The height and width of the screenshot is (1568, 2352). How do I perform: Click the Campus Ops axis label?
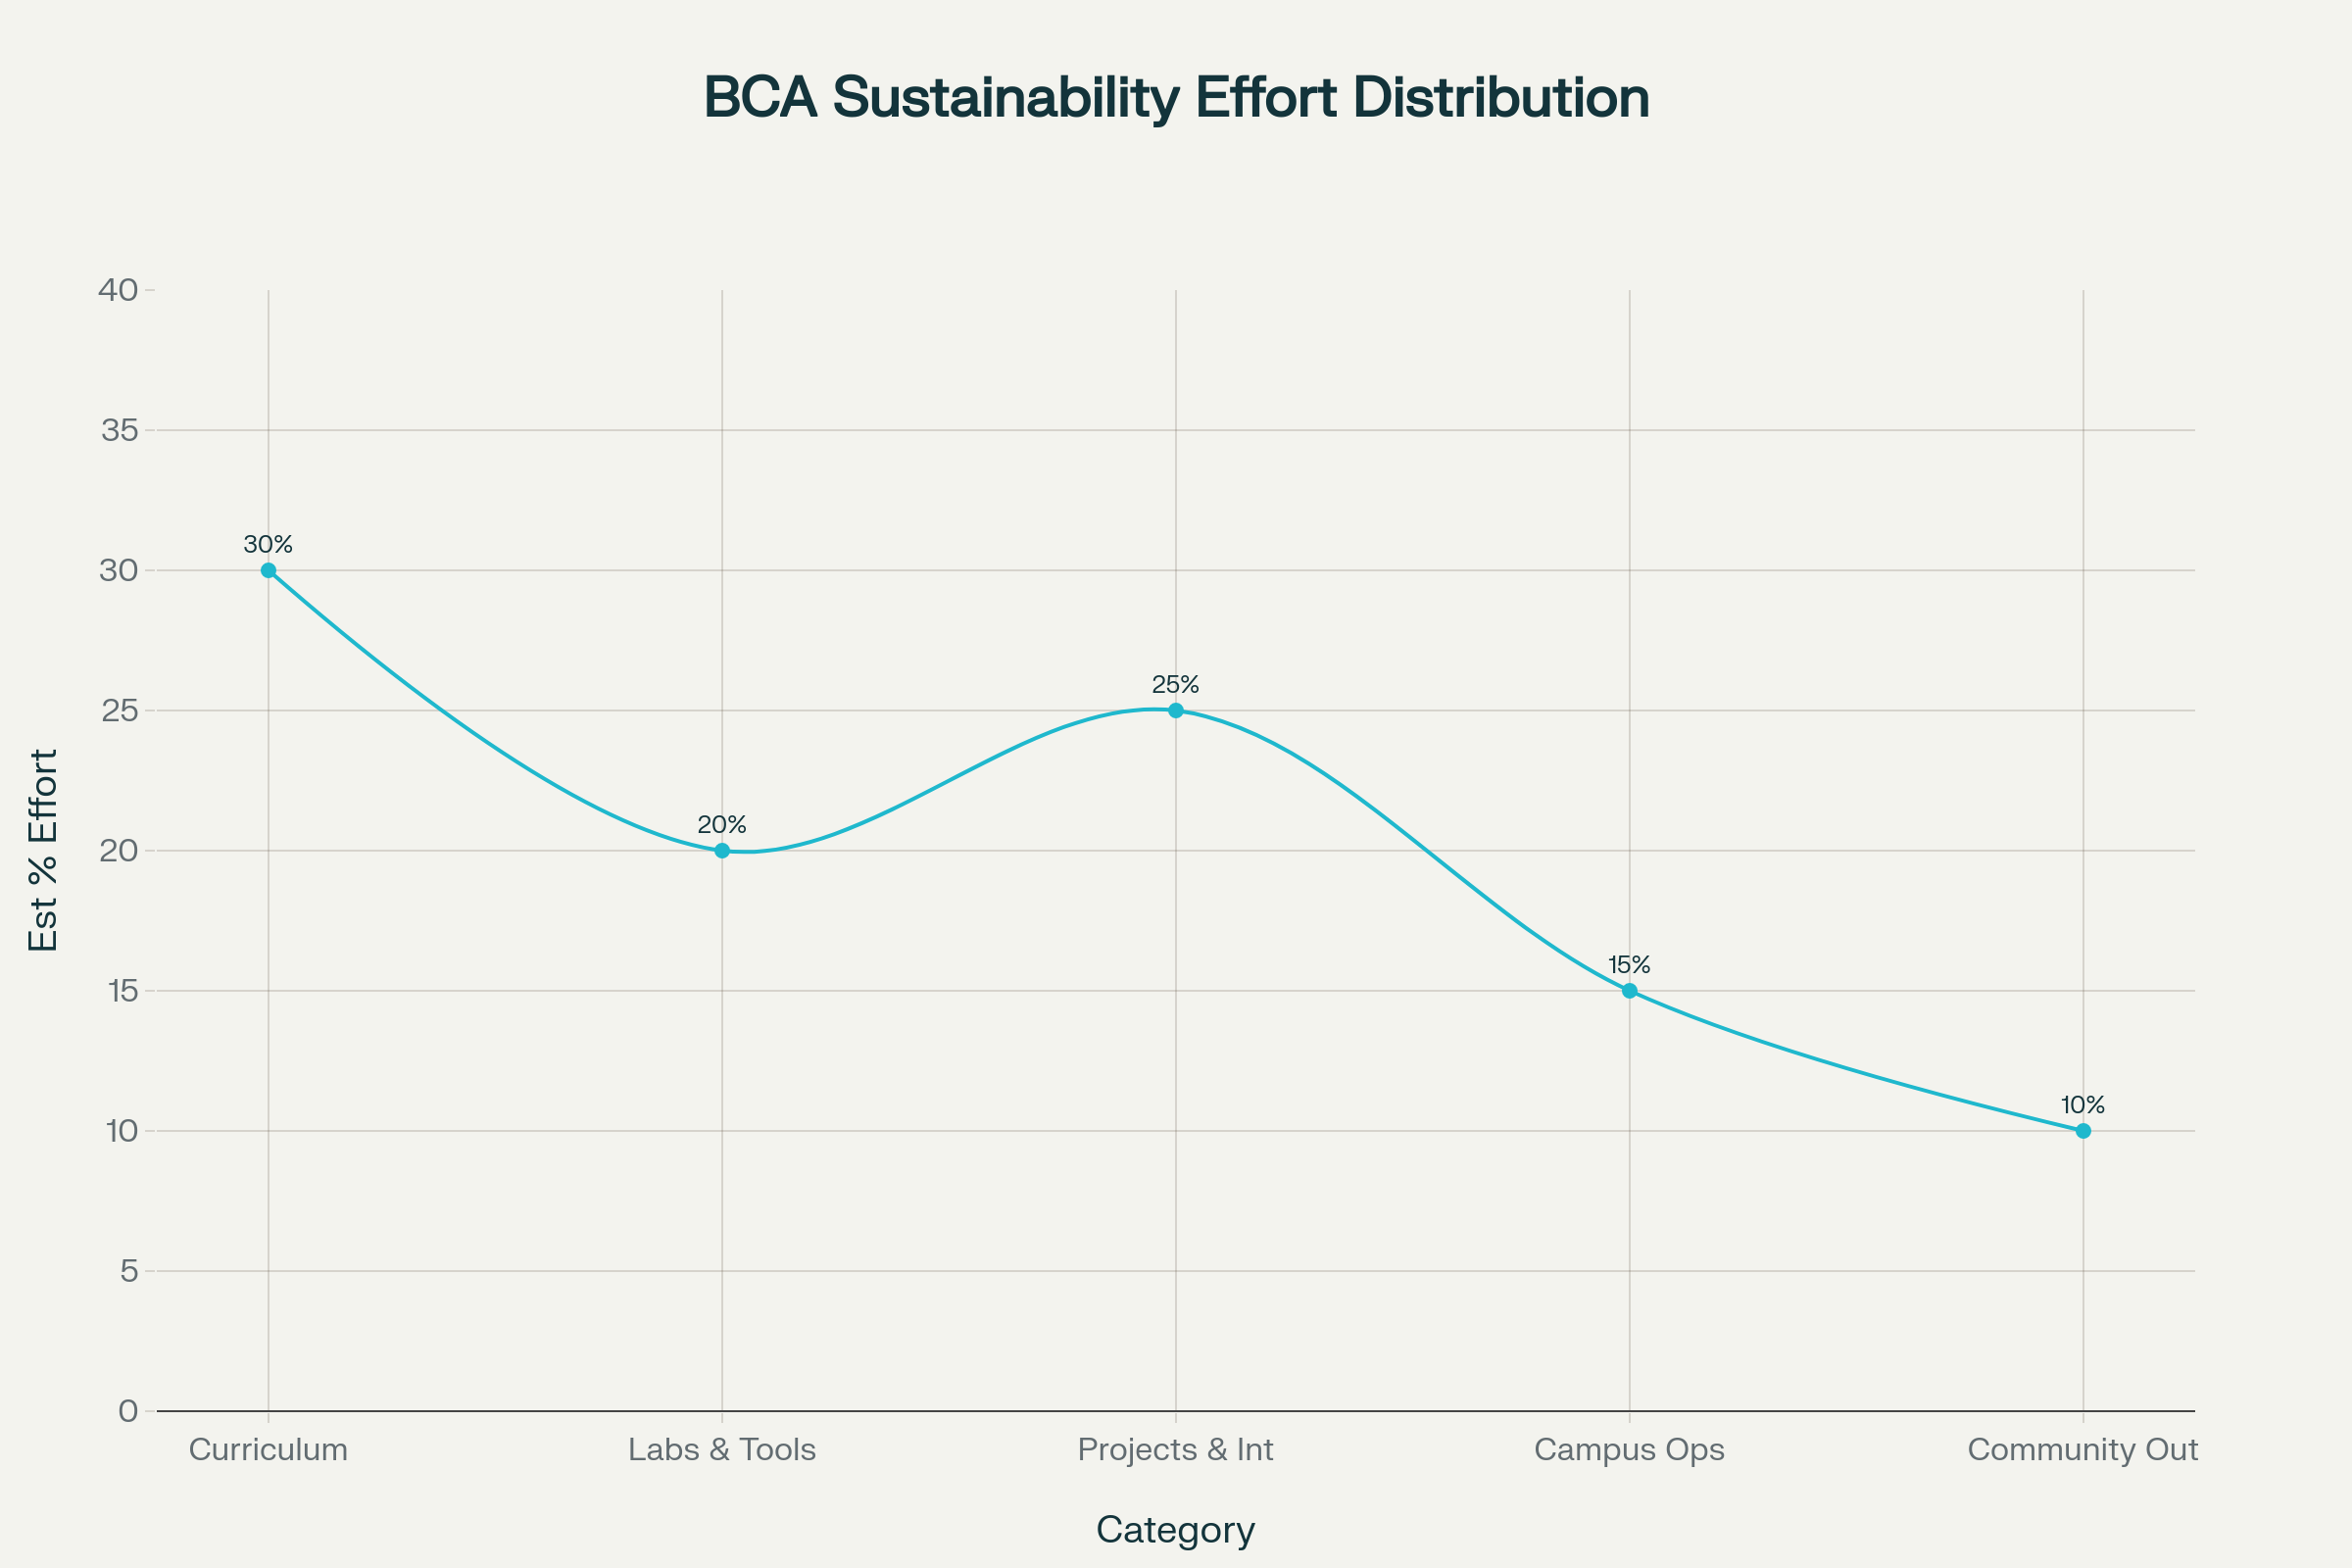point(1630,1450)
